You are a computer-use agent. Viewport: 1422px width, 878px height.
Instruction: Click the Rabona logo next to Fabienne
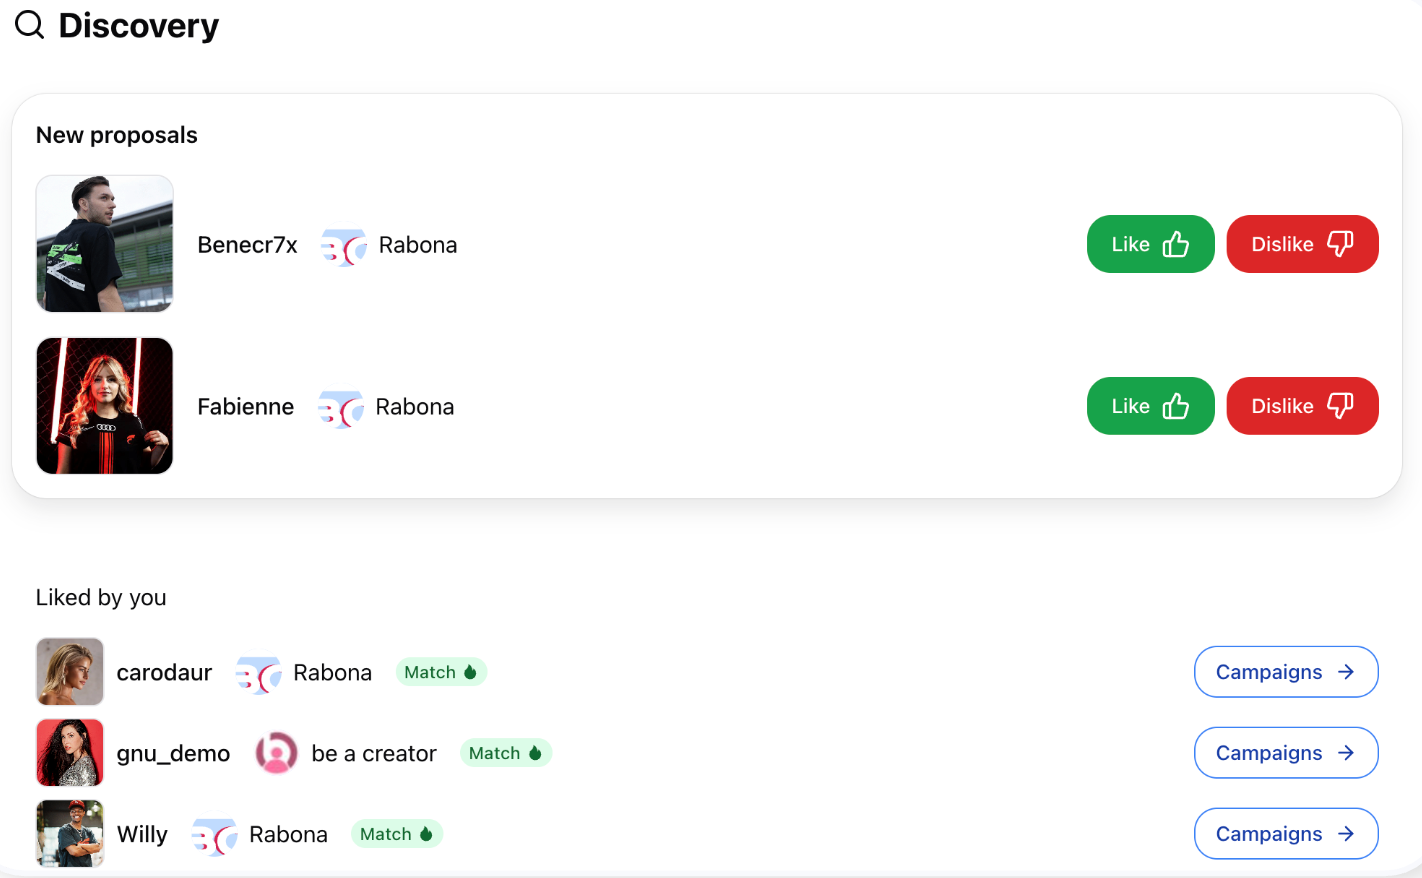[x=340, y=408]
